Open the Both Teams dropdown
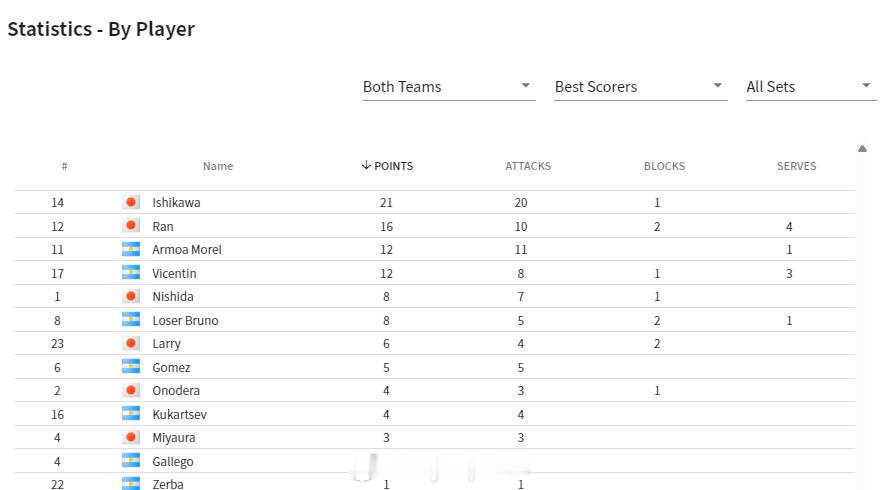 click(449, 87)
